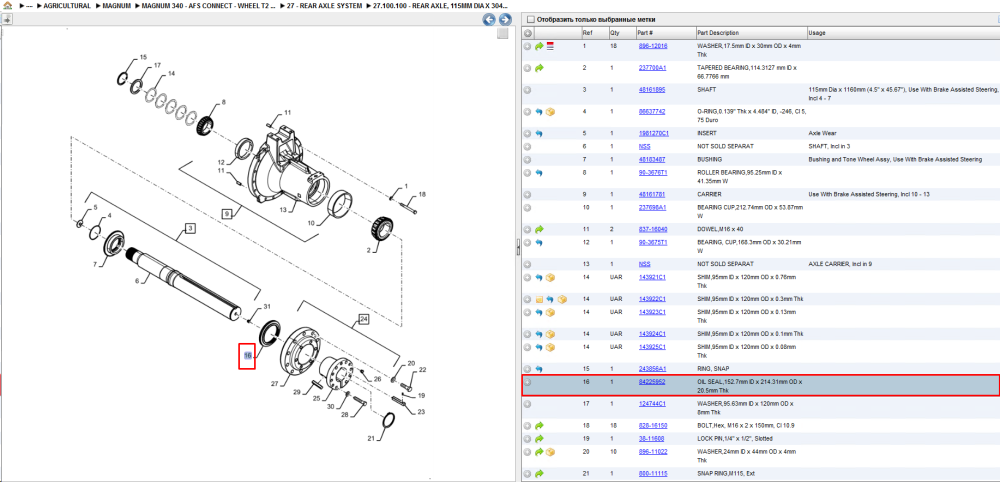Image resolution: width=1000 pixels, height=482 pixels.
Task: Select boxed callout 3 in the diagram
Action: 189,228
